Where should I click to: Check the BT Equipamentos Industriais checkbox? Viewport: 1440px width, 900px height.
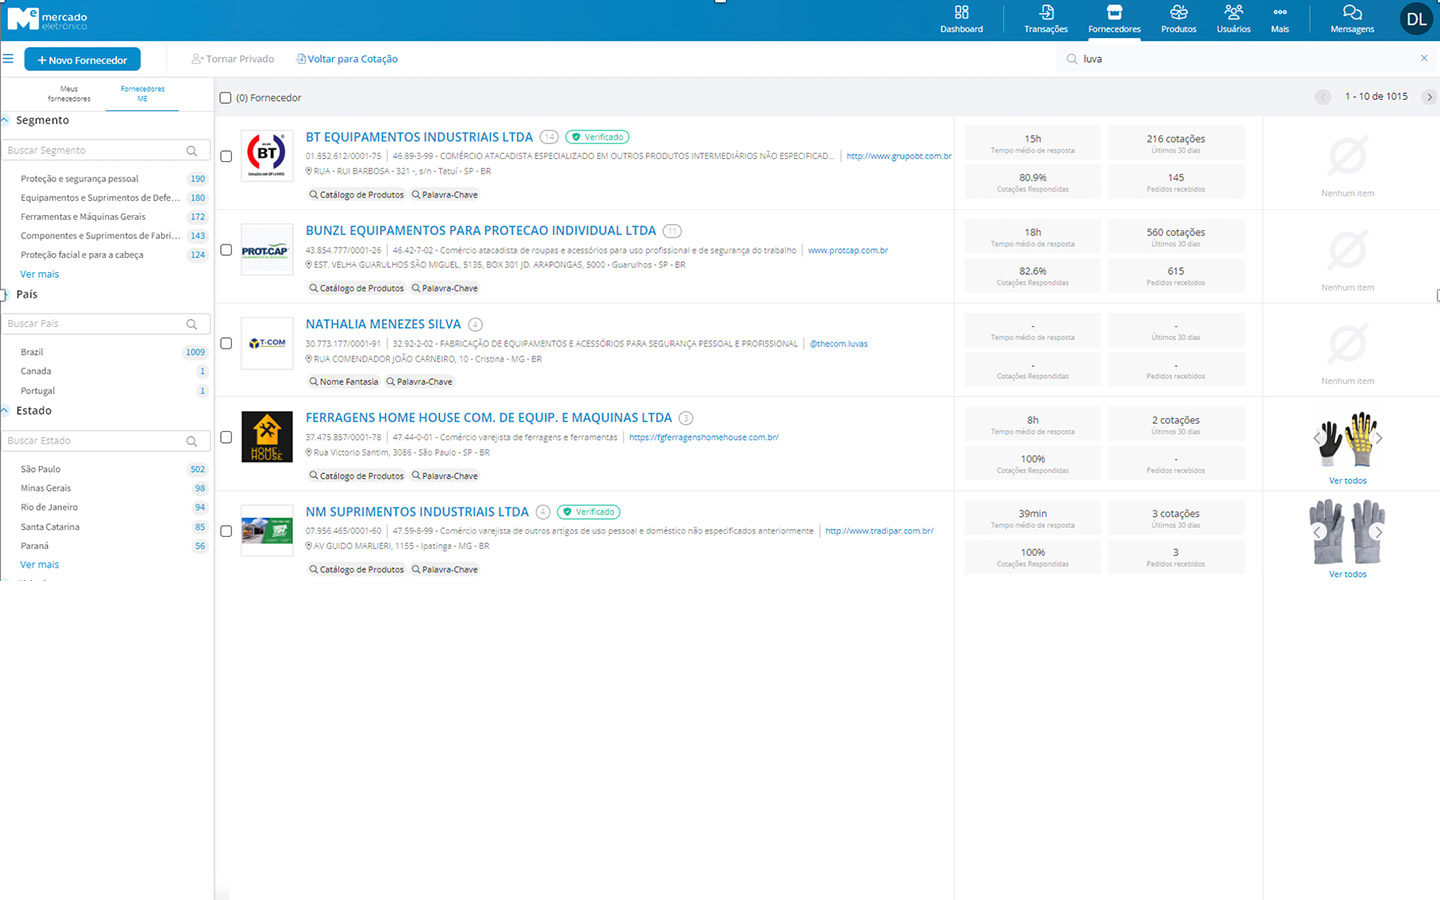click(x=226, y=156)
